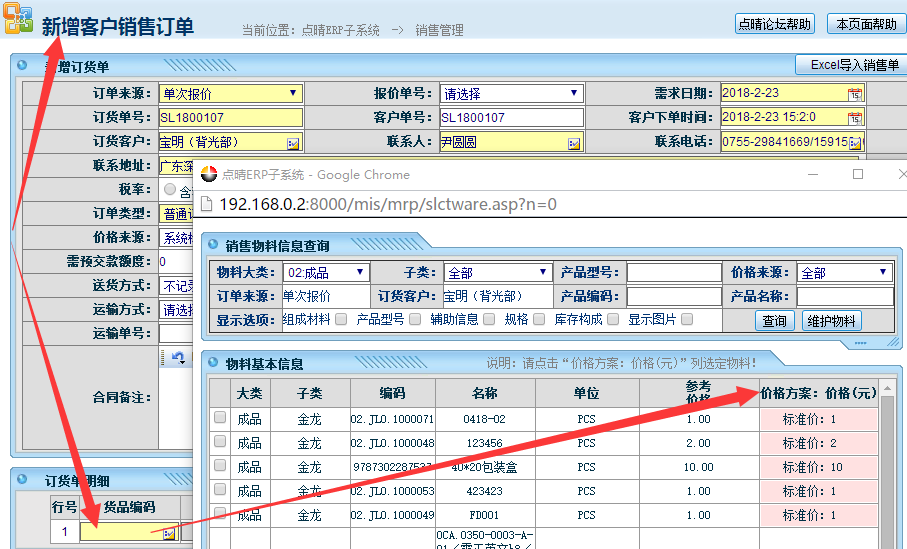
Task: Open the 物料大类 dropdown showing 02:成品
Action: [326, 272]
